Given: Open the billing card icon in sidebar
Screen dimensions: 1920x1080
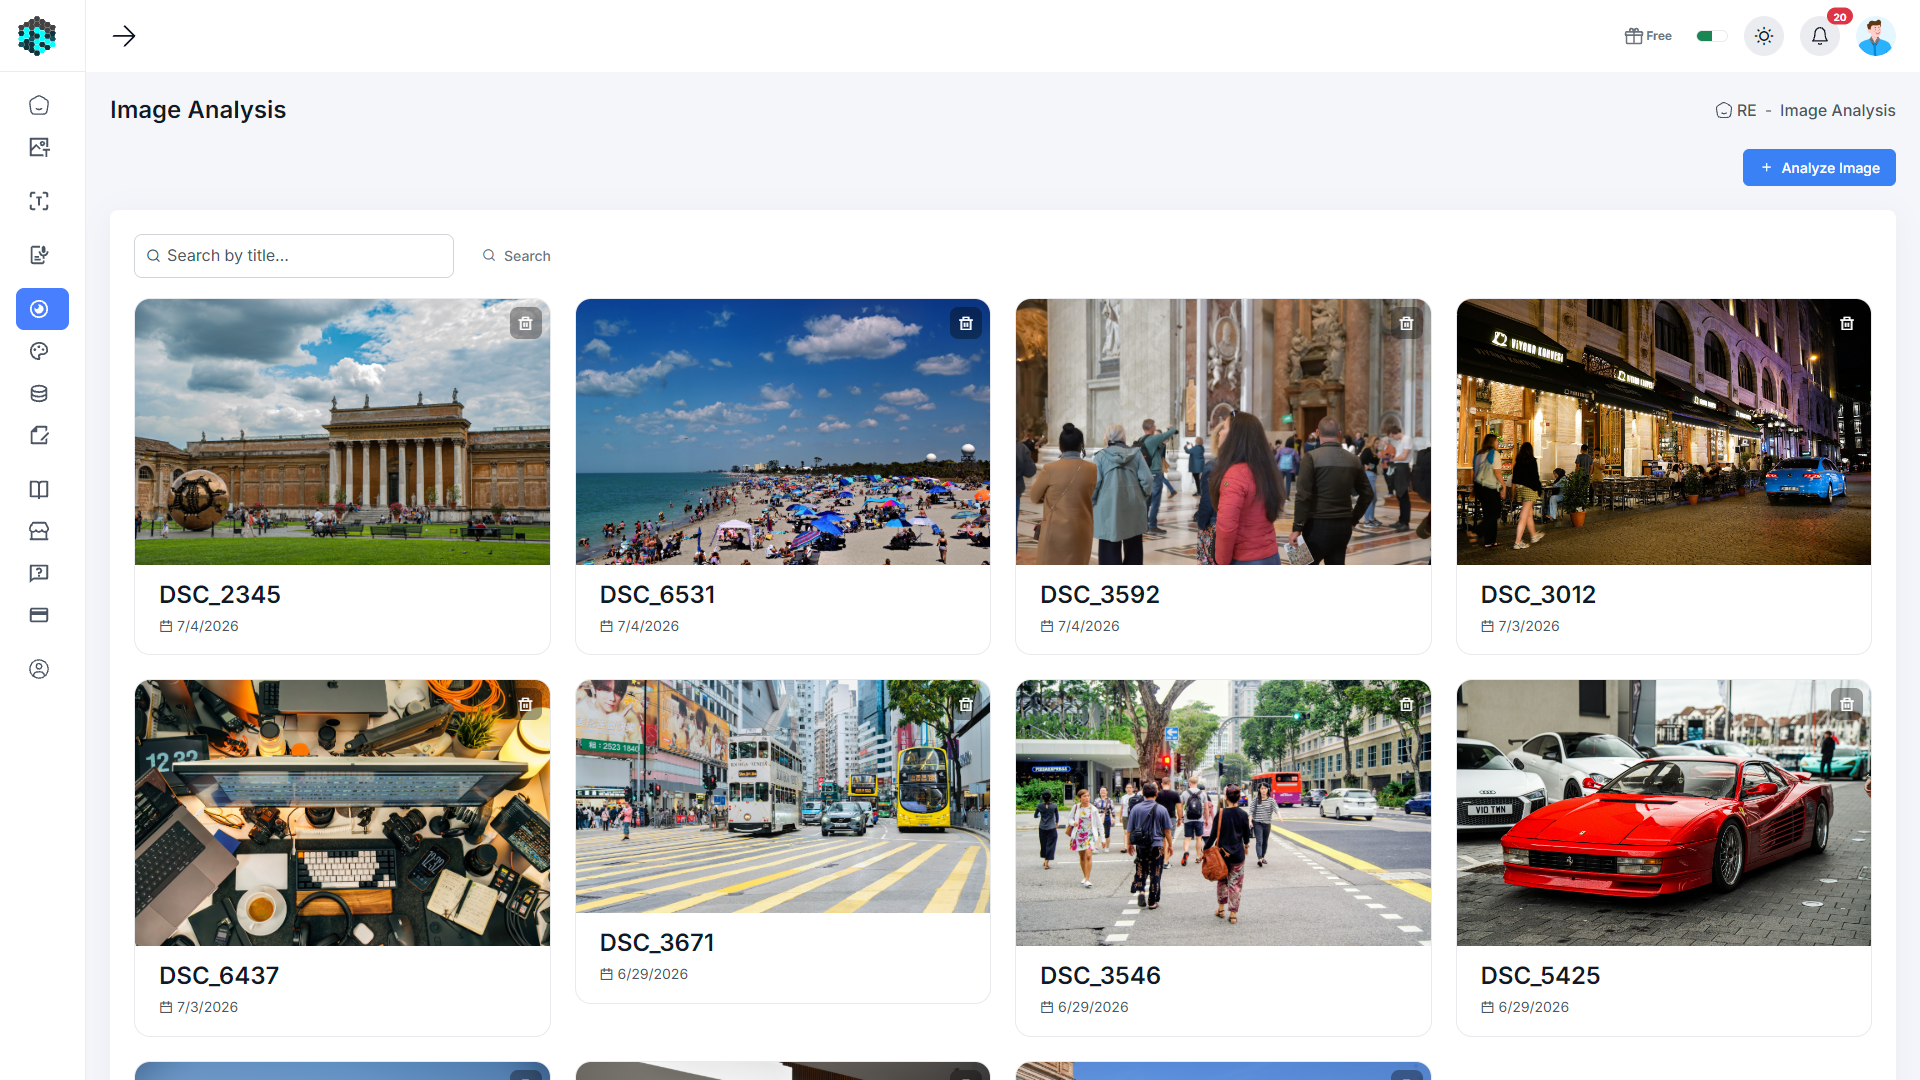Looking at the screenshot, I should click(39, 615).
